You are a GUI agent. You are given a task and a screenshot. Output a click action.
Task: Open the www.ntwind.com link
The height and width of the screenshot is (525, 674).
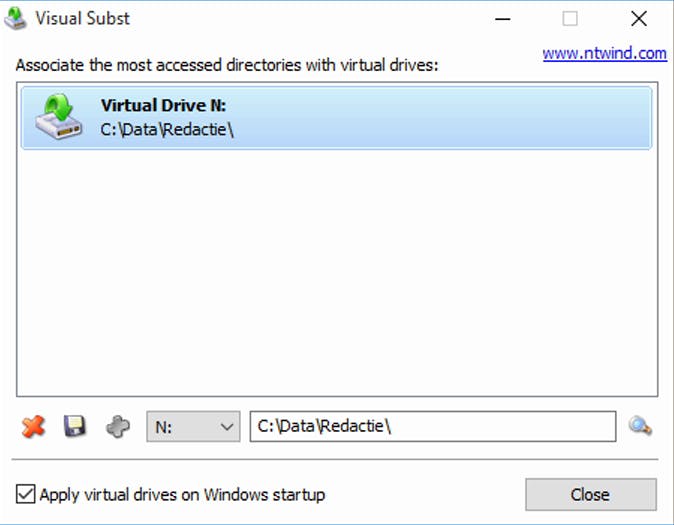point(604,54)
